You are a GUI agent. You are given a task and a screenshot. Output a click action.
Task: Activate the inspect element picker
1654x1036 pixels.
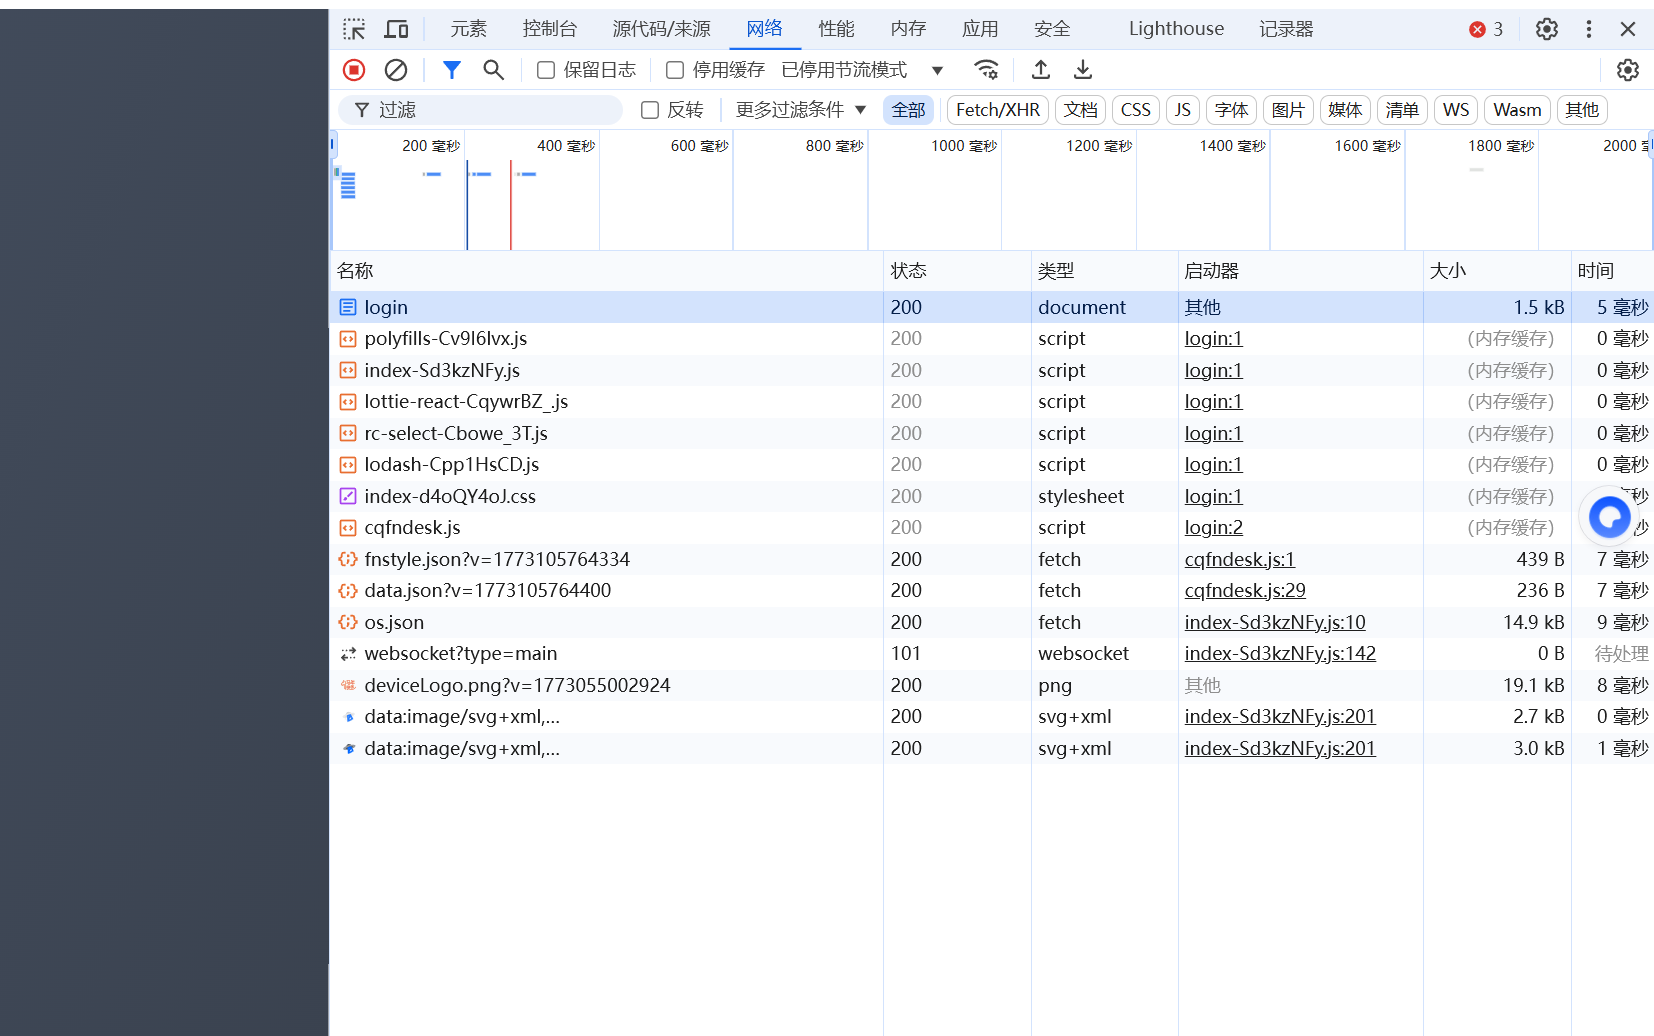click(x=354, y=29)
